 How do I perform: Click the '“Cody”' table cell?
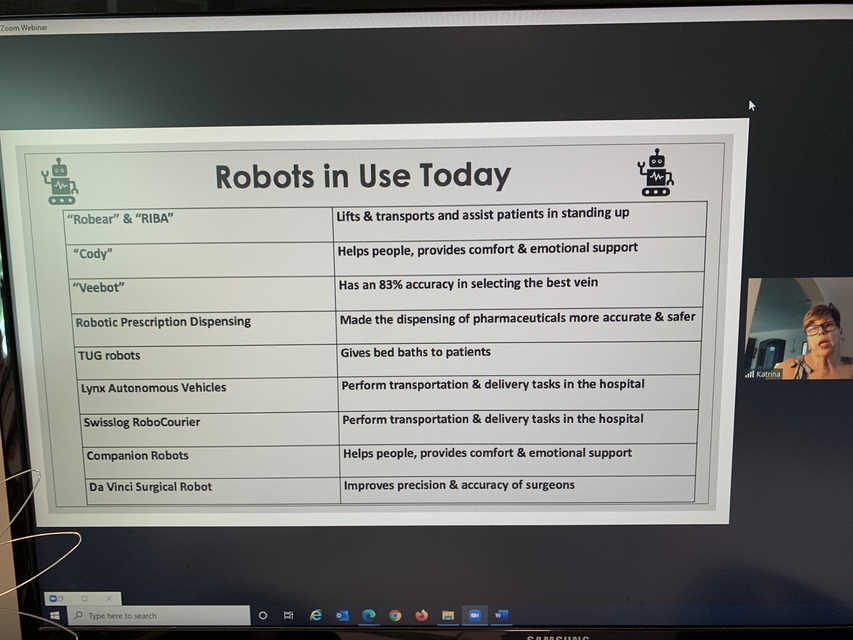(200, 260)
